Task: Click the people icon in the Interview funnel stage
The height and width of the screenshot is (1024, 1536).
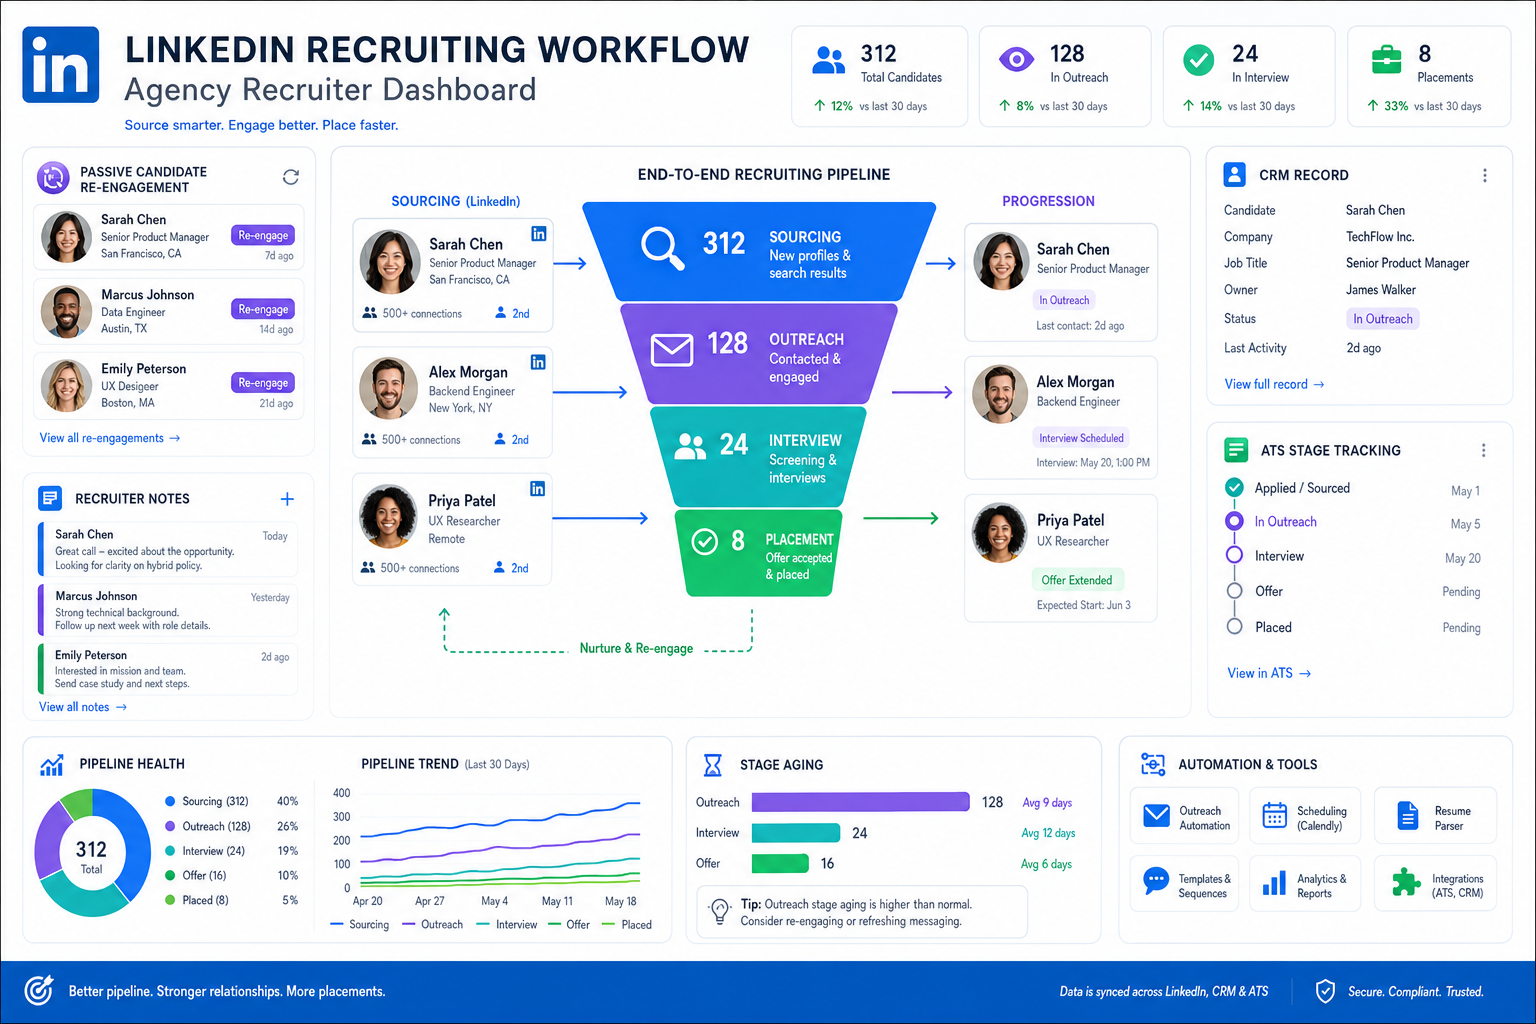Action: coord(690,446)
